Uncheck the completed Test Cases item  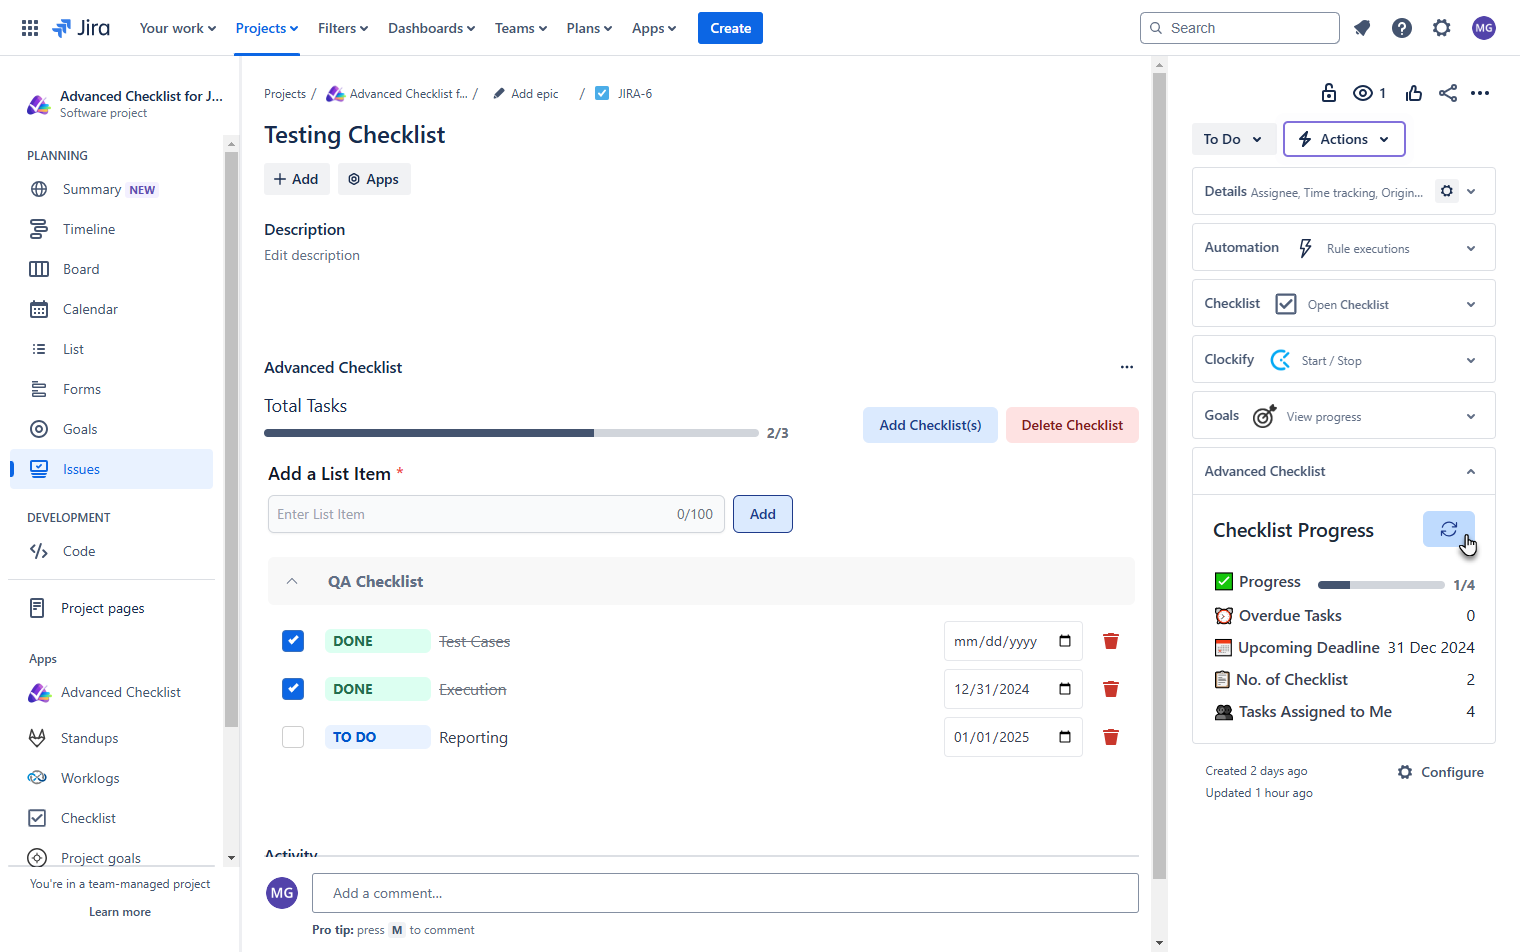click(x=293, y=641)
